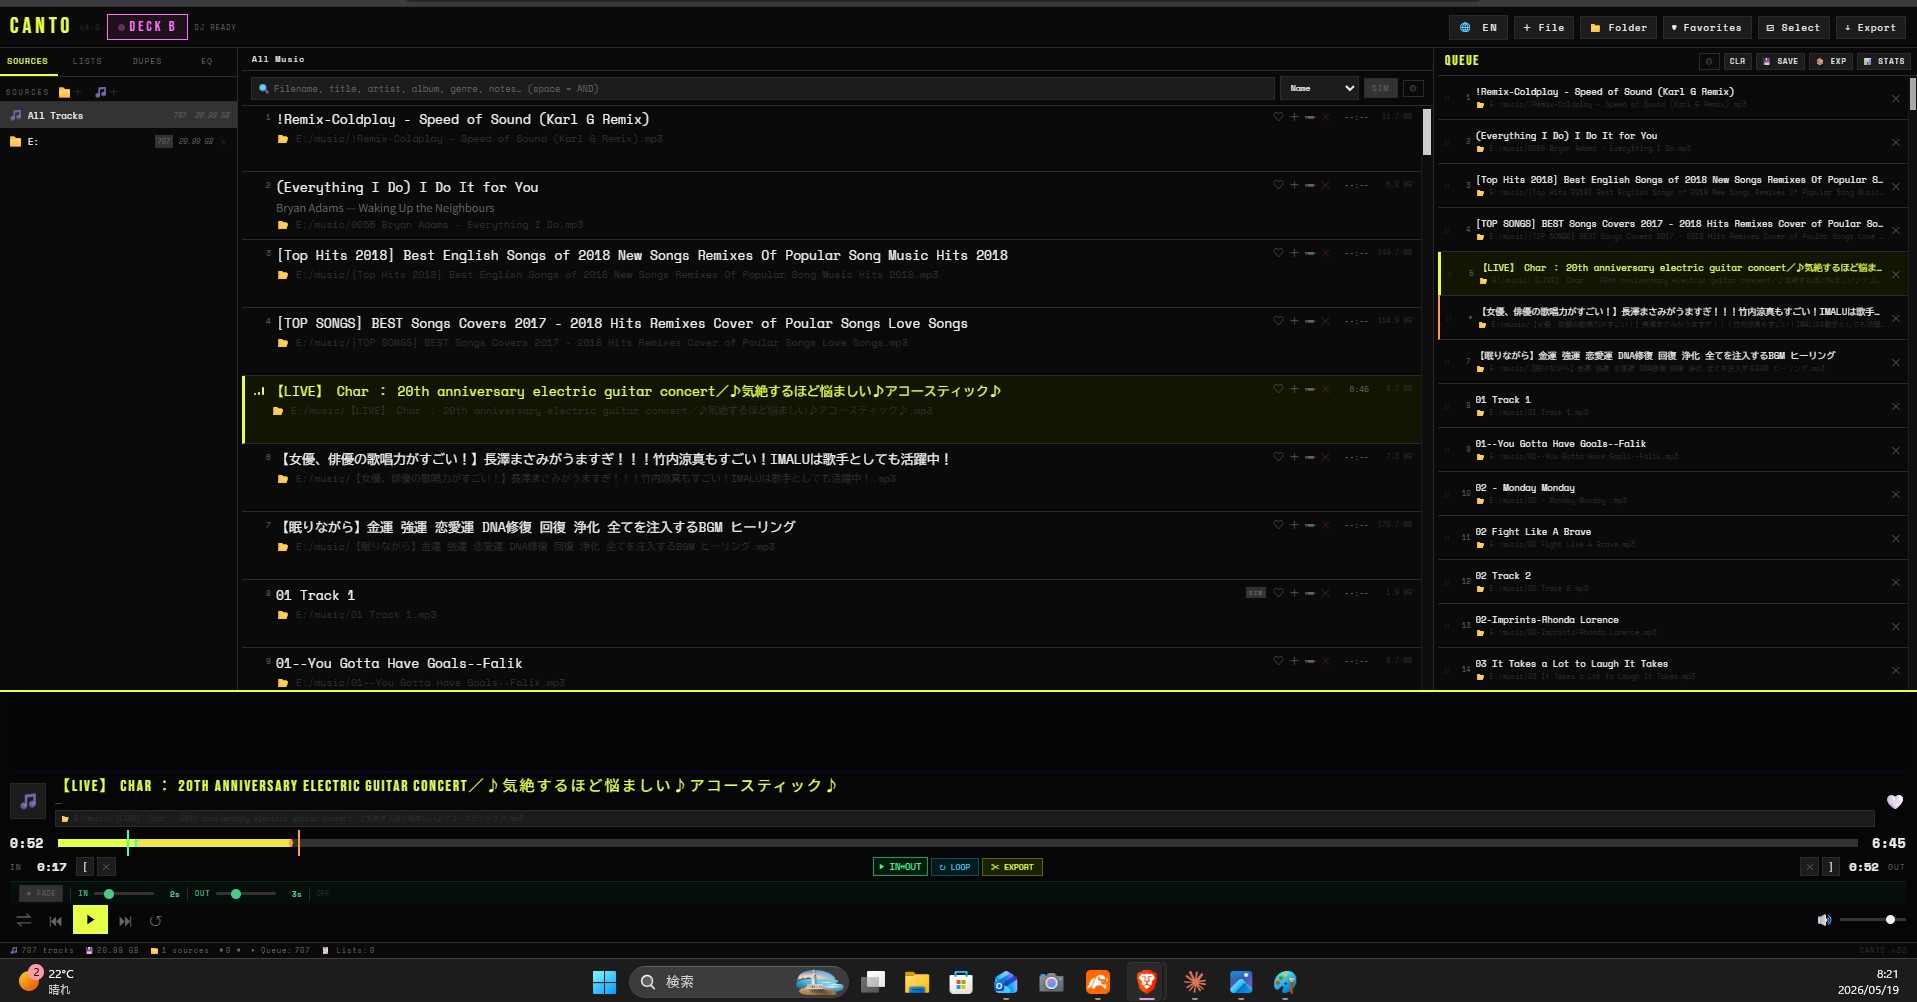The width and height of the screenshot is (1917, 1002).
Task: Toggle LOOP mode
Action: 955,867
